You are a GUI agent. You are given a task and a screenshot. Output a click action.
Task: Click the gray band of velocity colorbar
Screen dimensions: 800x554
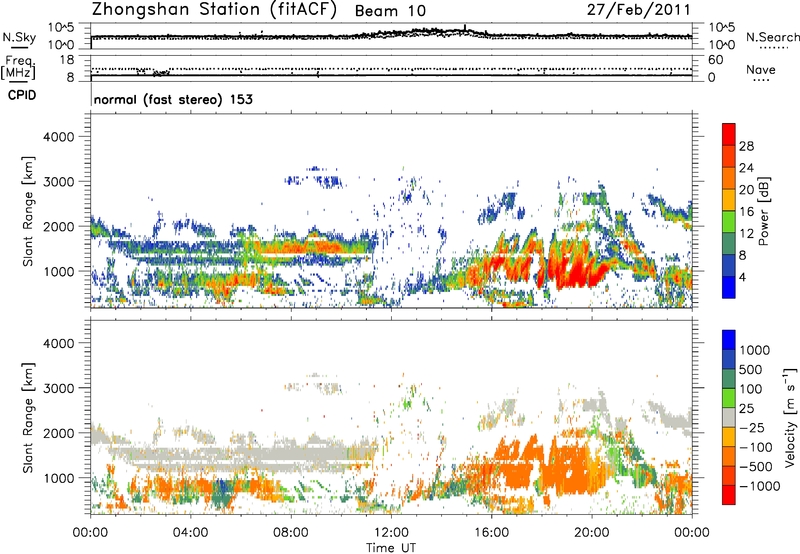[x=729, y=417]
